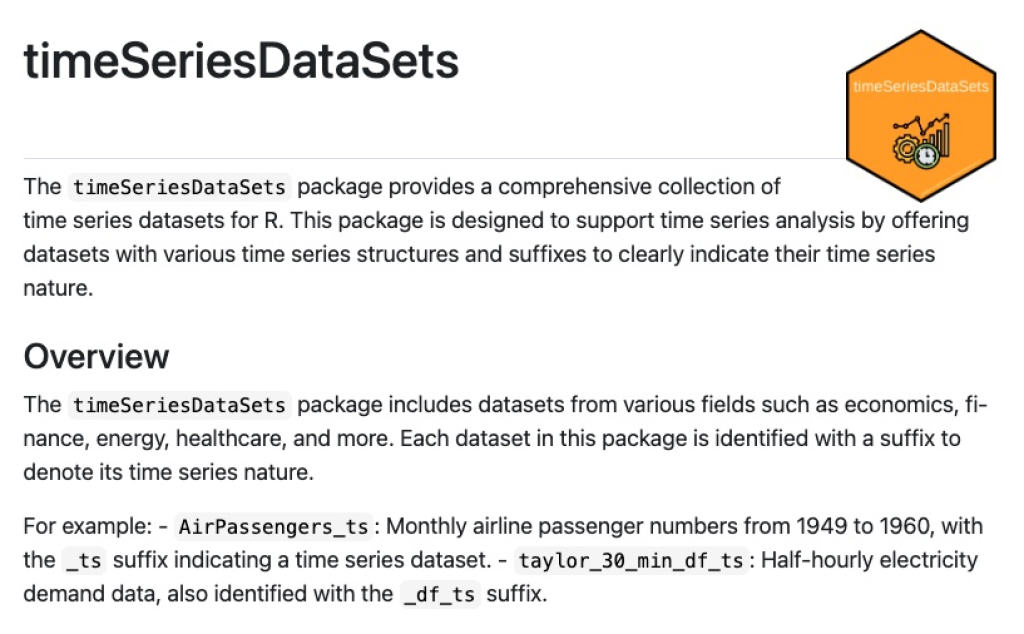Click the timeSeriesDataSets code tag under Overview

click(x=179, y=405)
